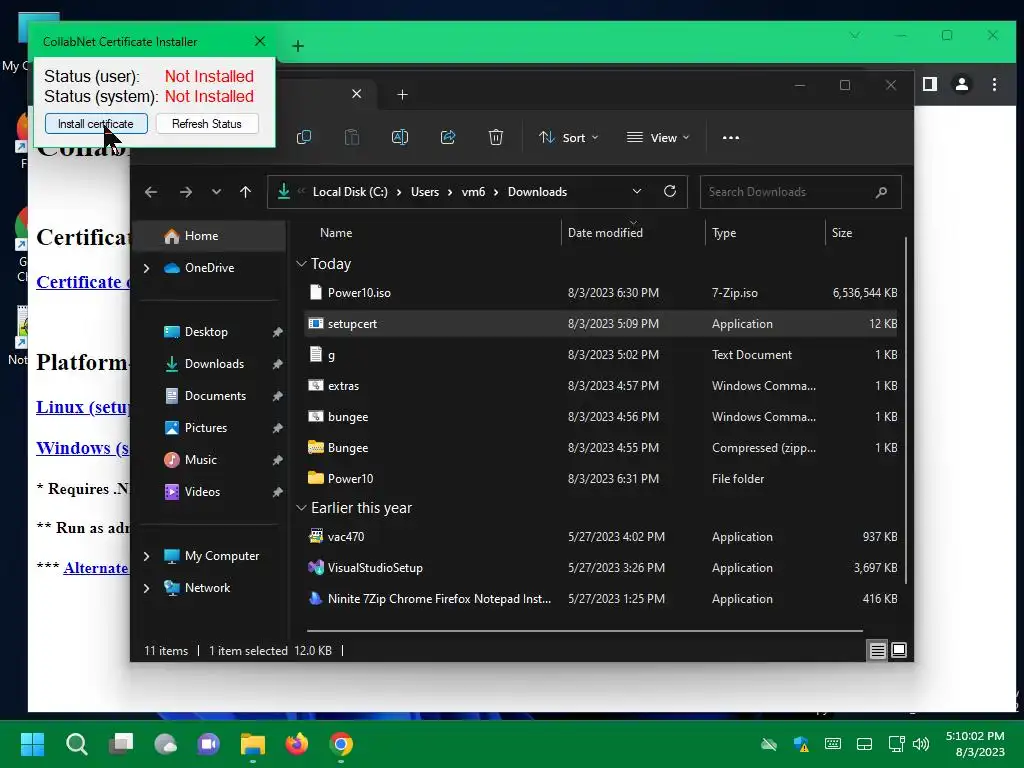Viewport: 1024px width, 768px height.
Task: Go forward with the Explorer forward arrow
Action: coord(186,192)
